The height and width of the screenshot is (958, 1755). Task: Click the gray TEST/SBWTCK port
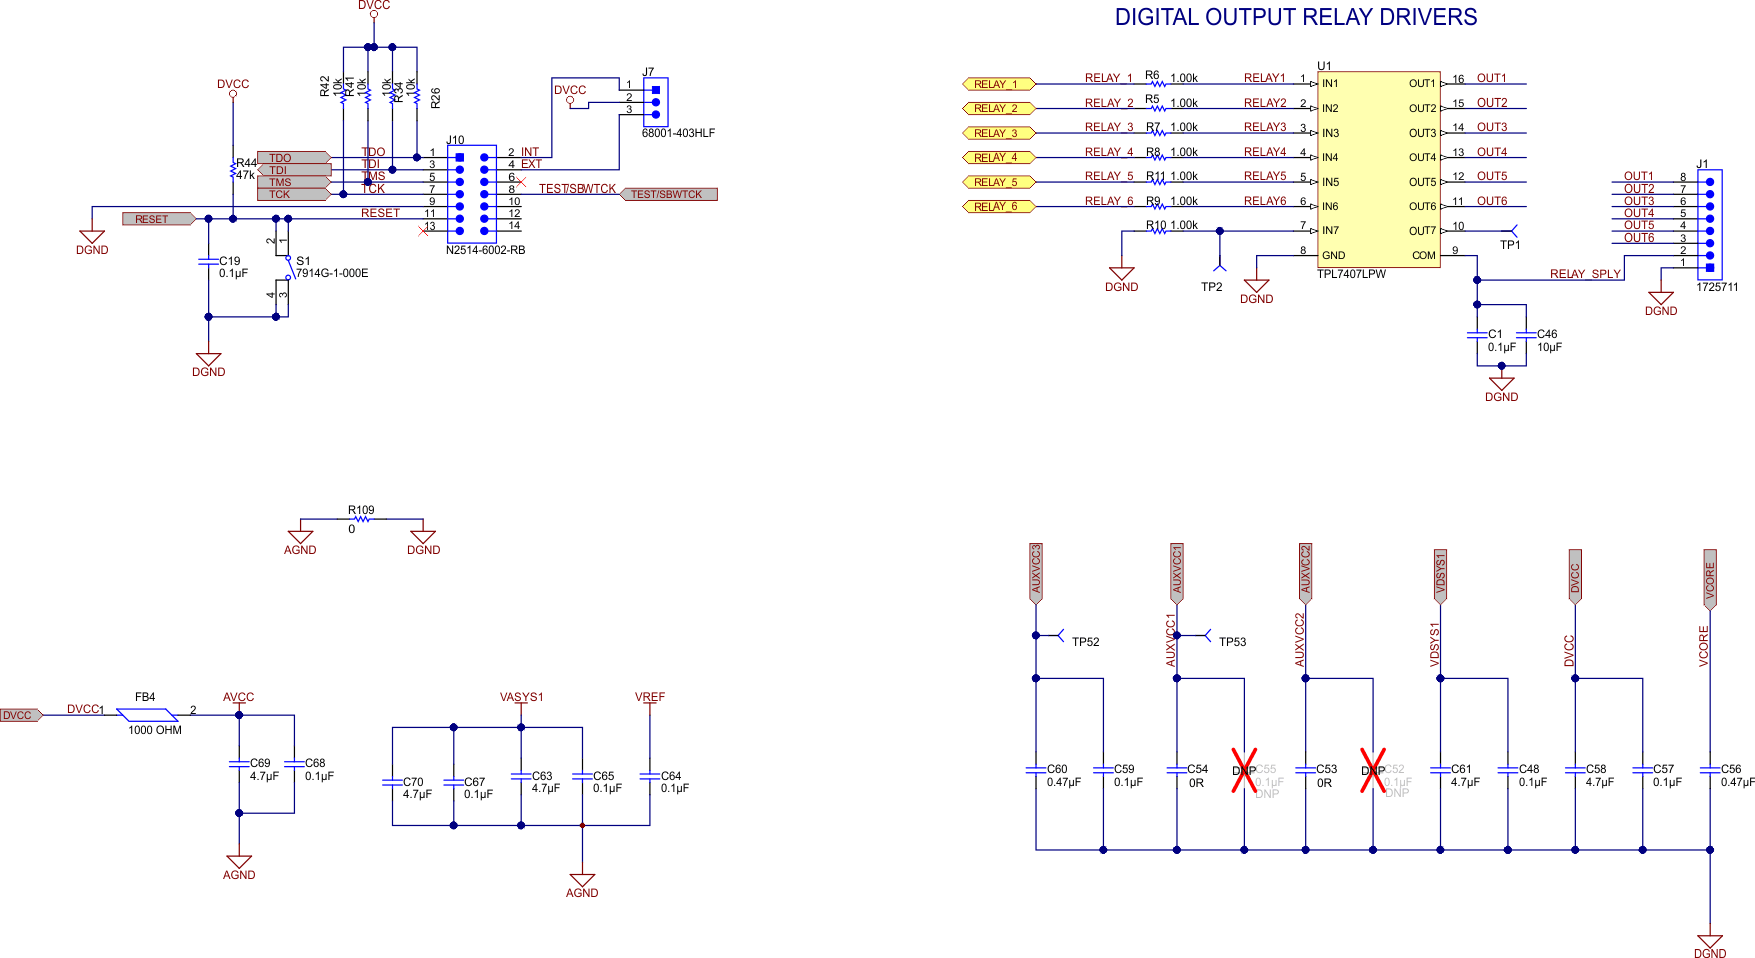(x=669, y=194)
